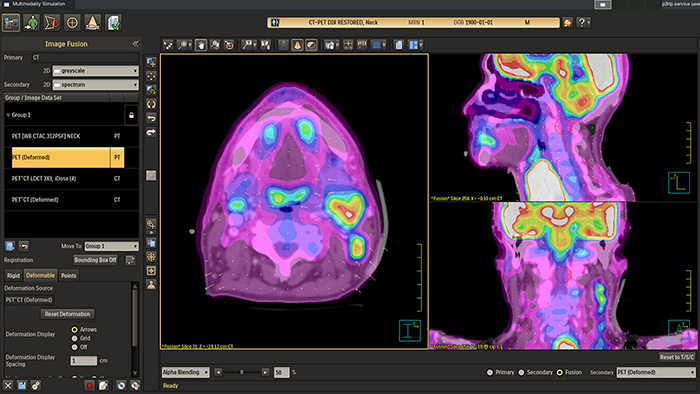Click the rotate view tool icon
700x394 pixels.
point(229,45)
